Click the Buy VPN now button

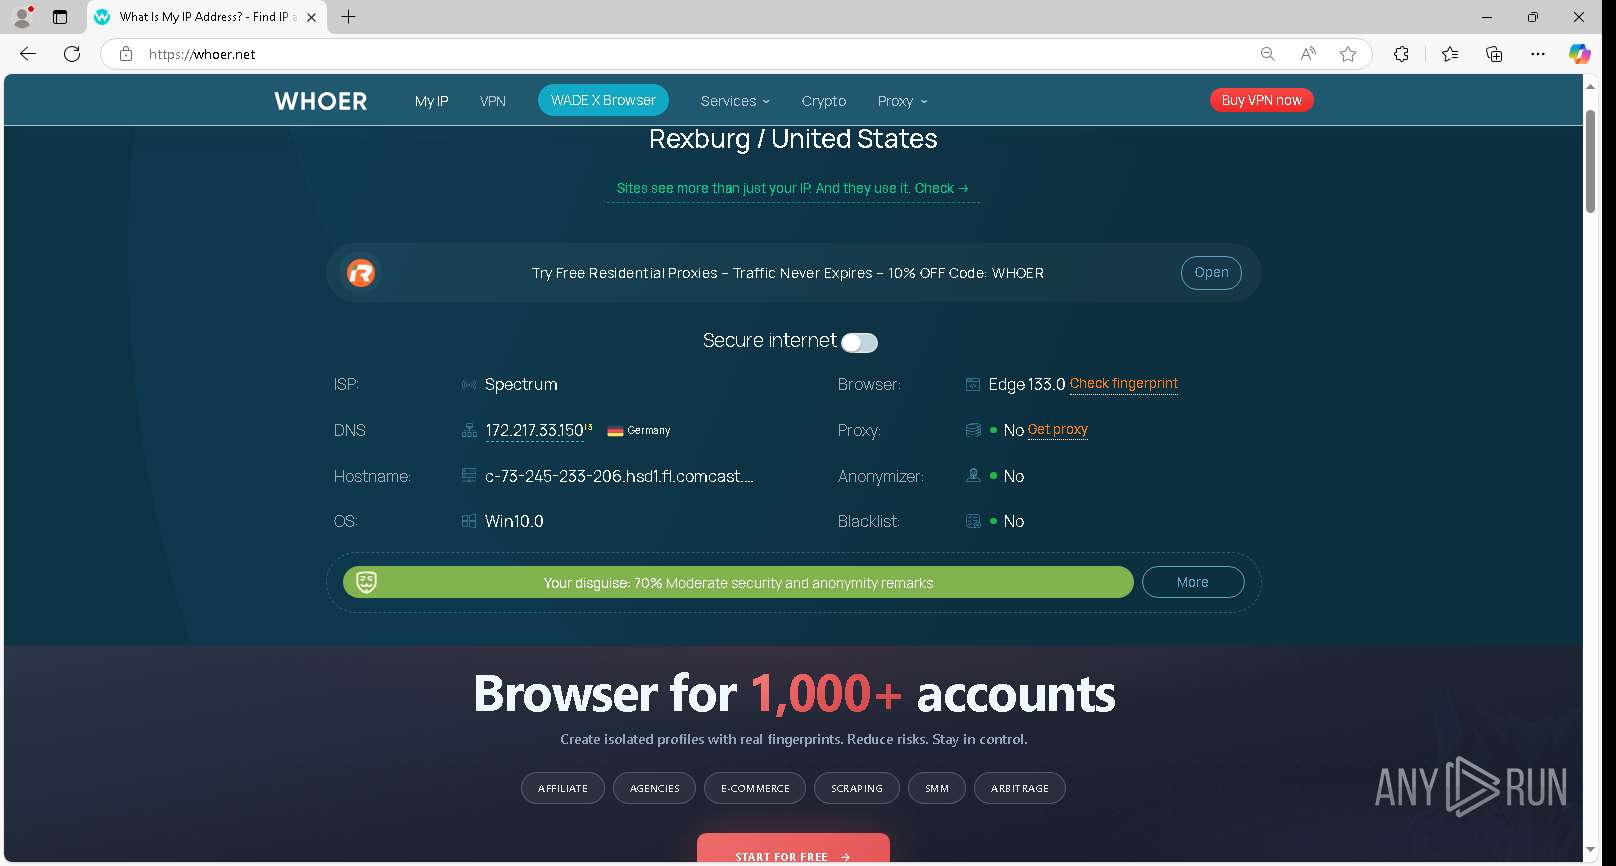(1261, 100)
